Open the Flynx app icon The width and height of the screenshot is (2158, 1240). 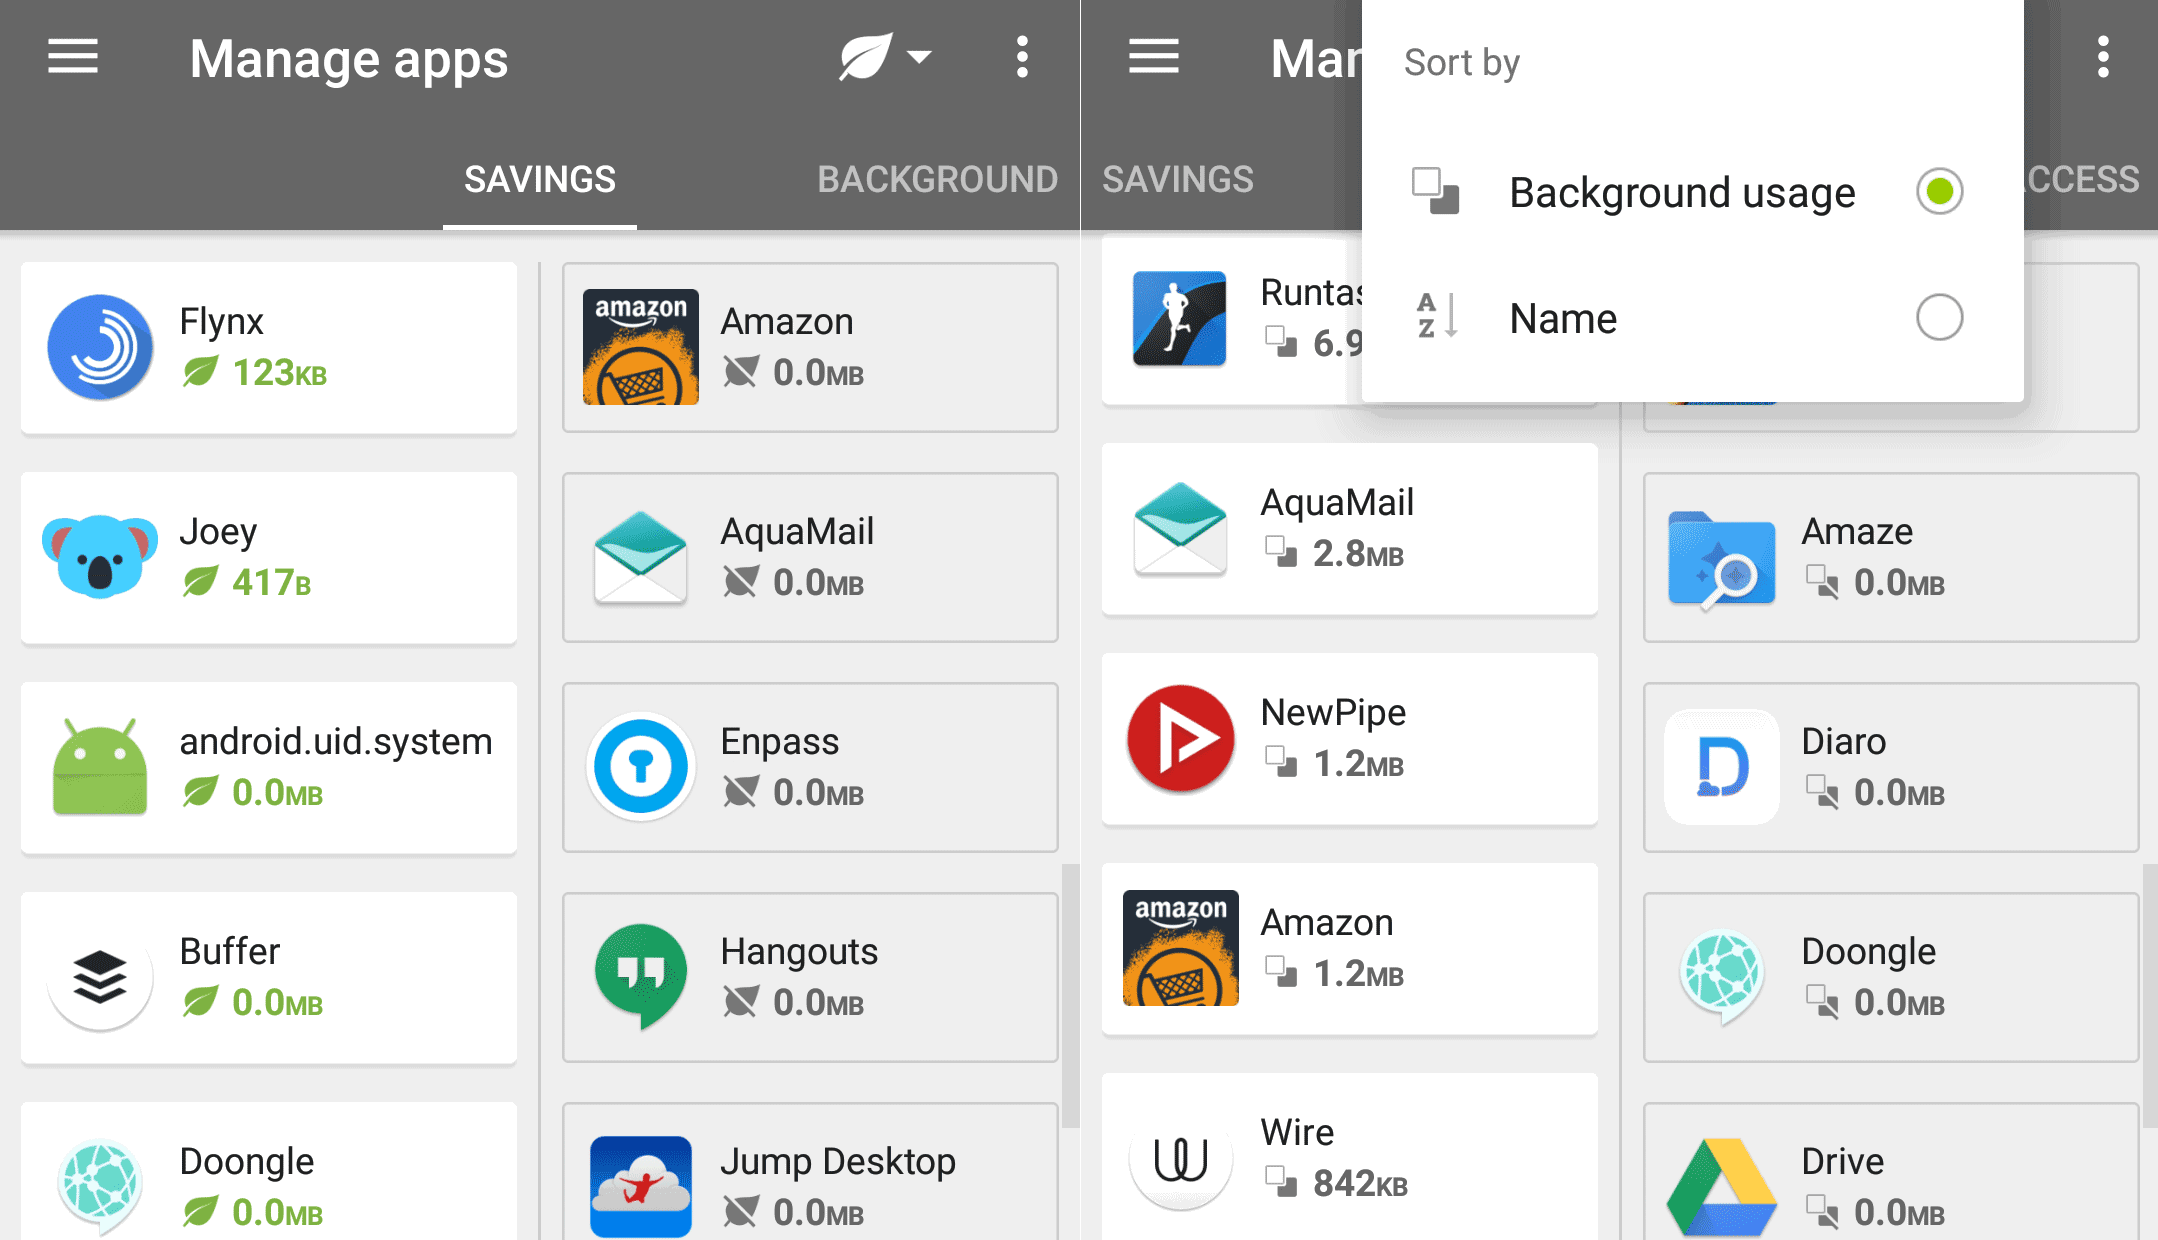[x=100, y=347]
